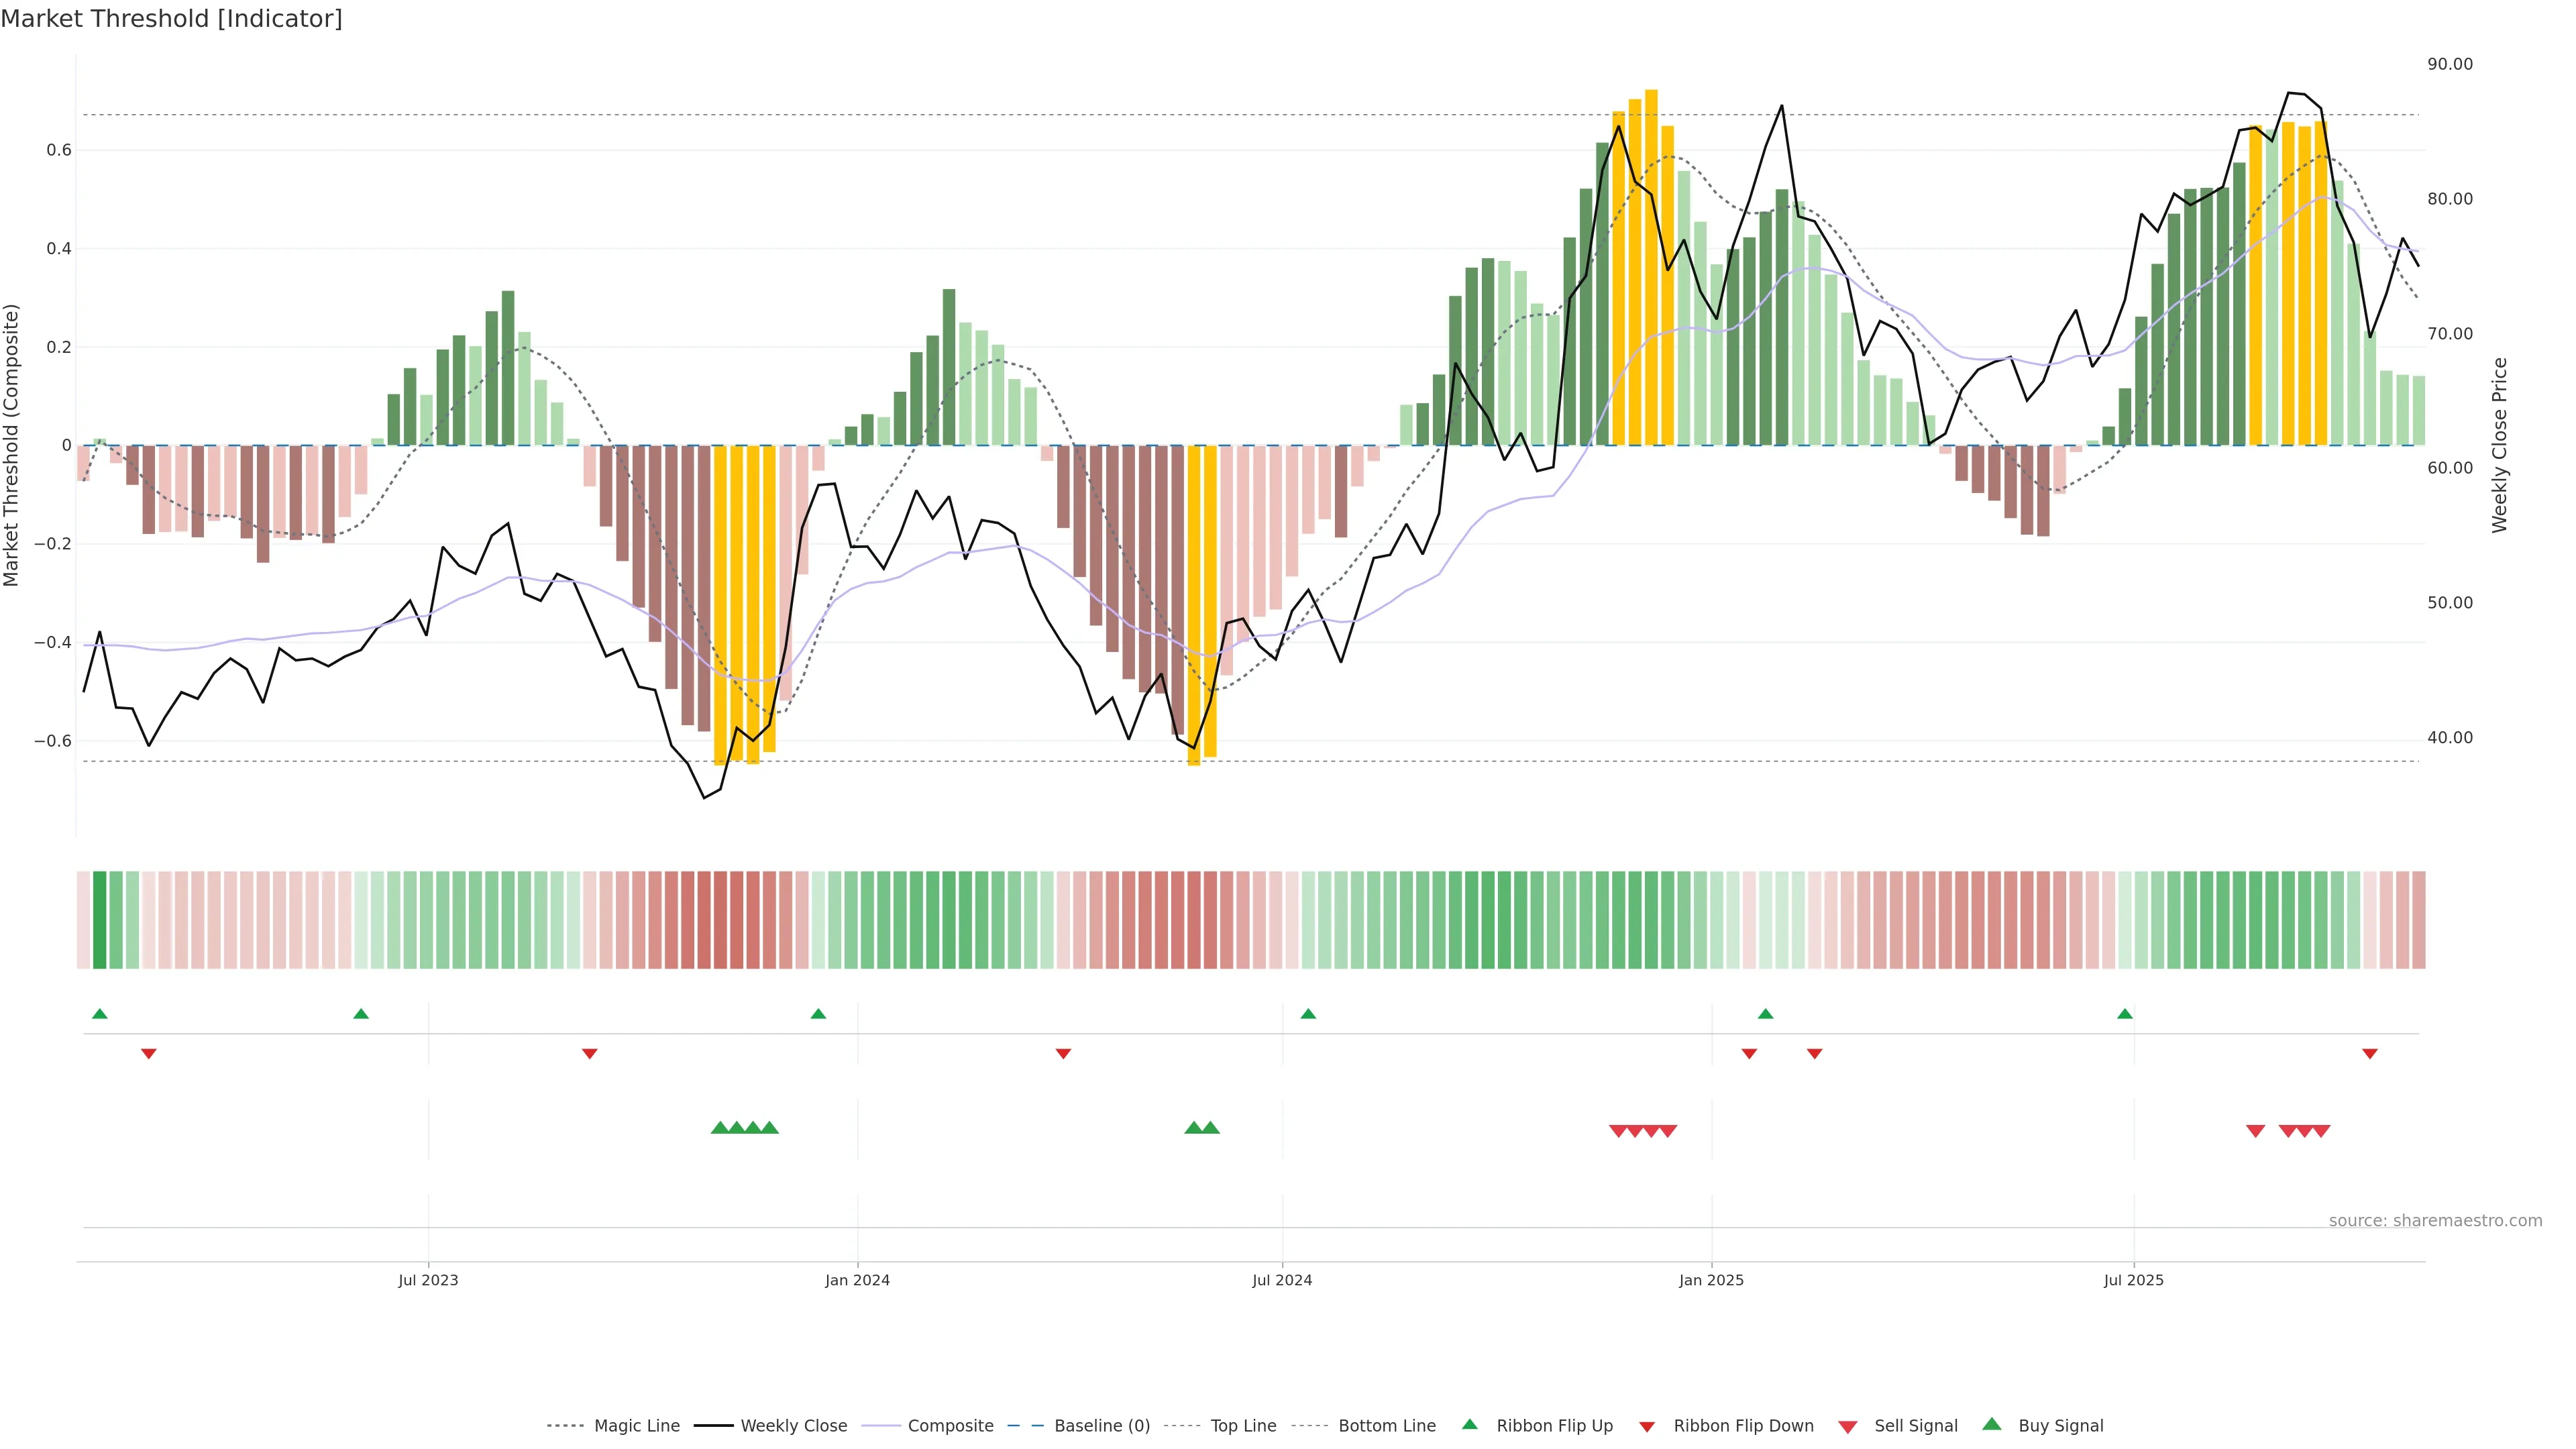Image resolution: width=2576 pixels, height=1449 pixels.
Task: Click the green flip-up marker just after Jul 2024
Action: 1308,1014
